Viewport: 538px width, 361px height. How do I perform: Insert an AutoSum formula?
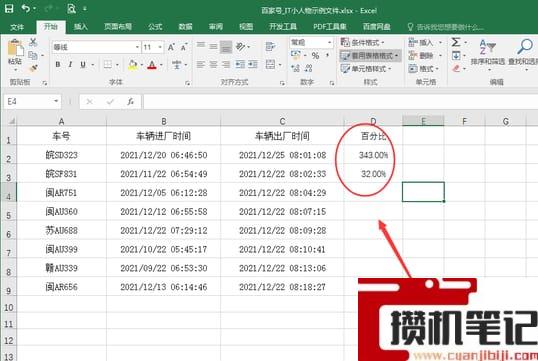tap(456, 42)
